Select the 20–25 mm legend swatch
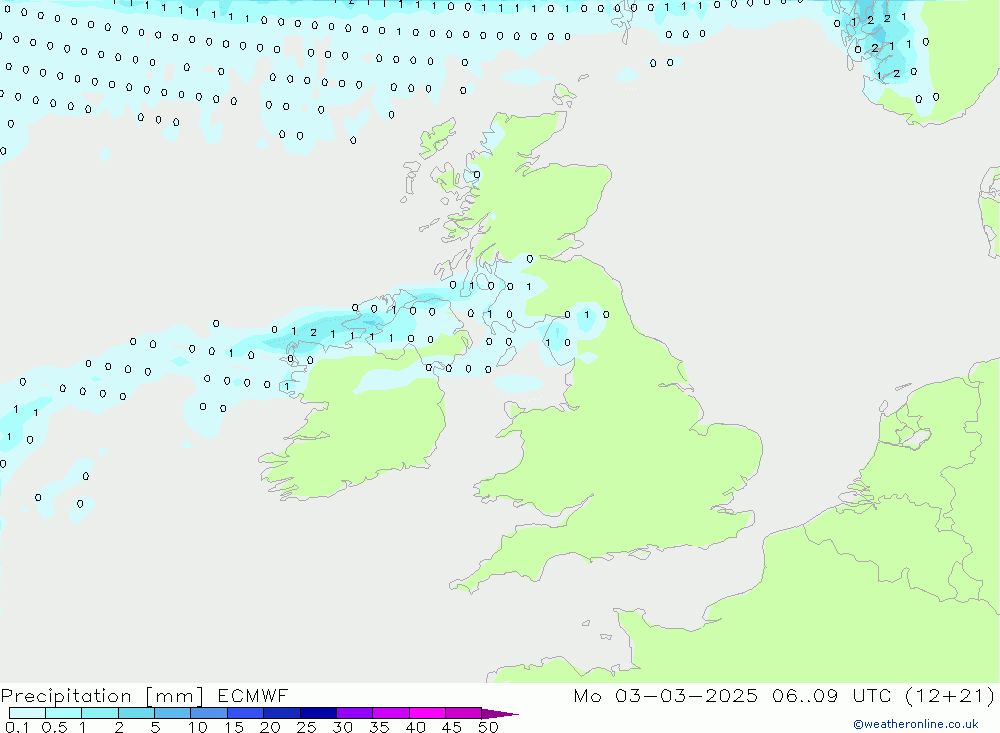Screen dimensions: 1000x733 [x=281, y=713]
